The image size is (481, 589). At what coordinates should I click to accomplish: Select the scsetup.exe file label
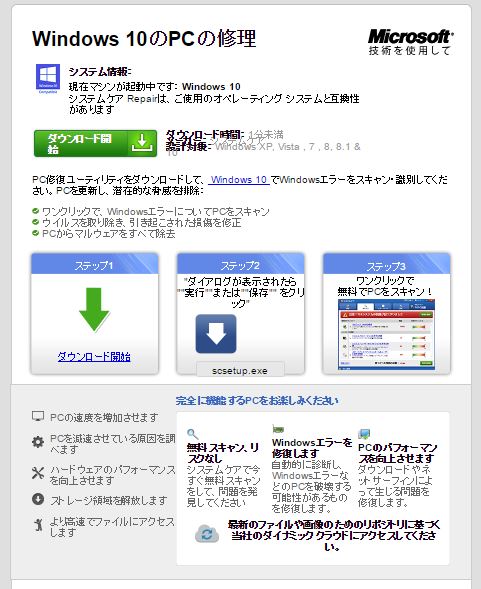click(x=240, y=370)
